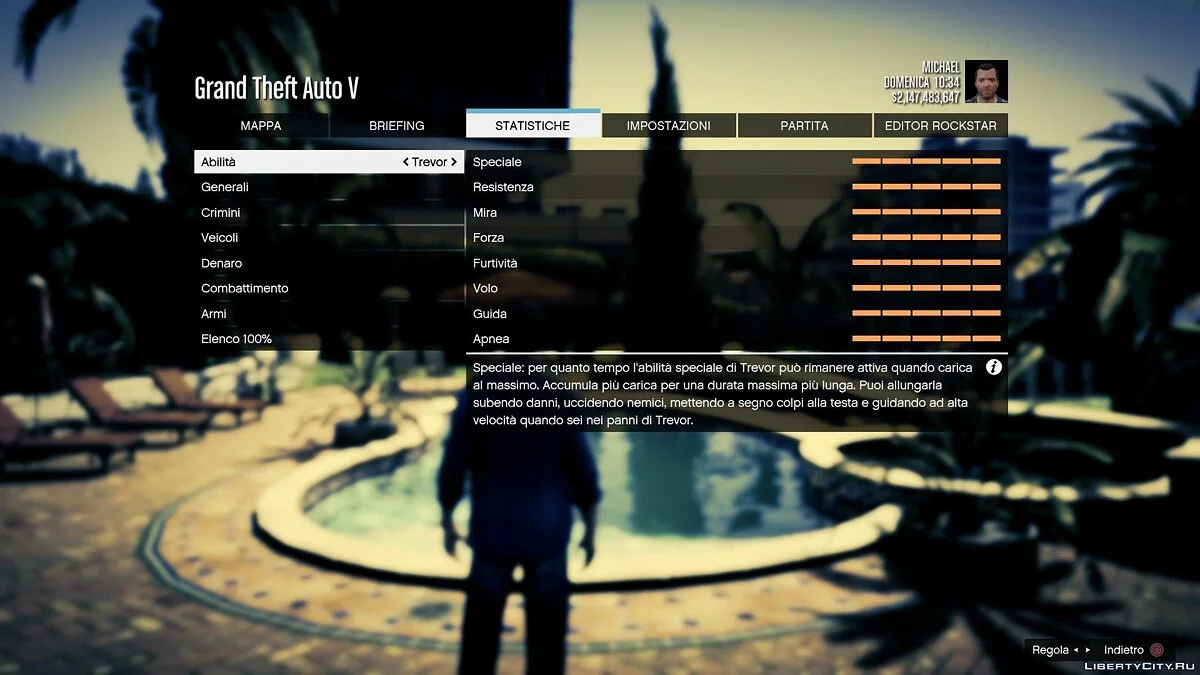Select the Elenco 100% category
Image resolution: width=1200 pixels, height=675 pixels.
(x=237, y=339)
